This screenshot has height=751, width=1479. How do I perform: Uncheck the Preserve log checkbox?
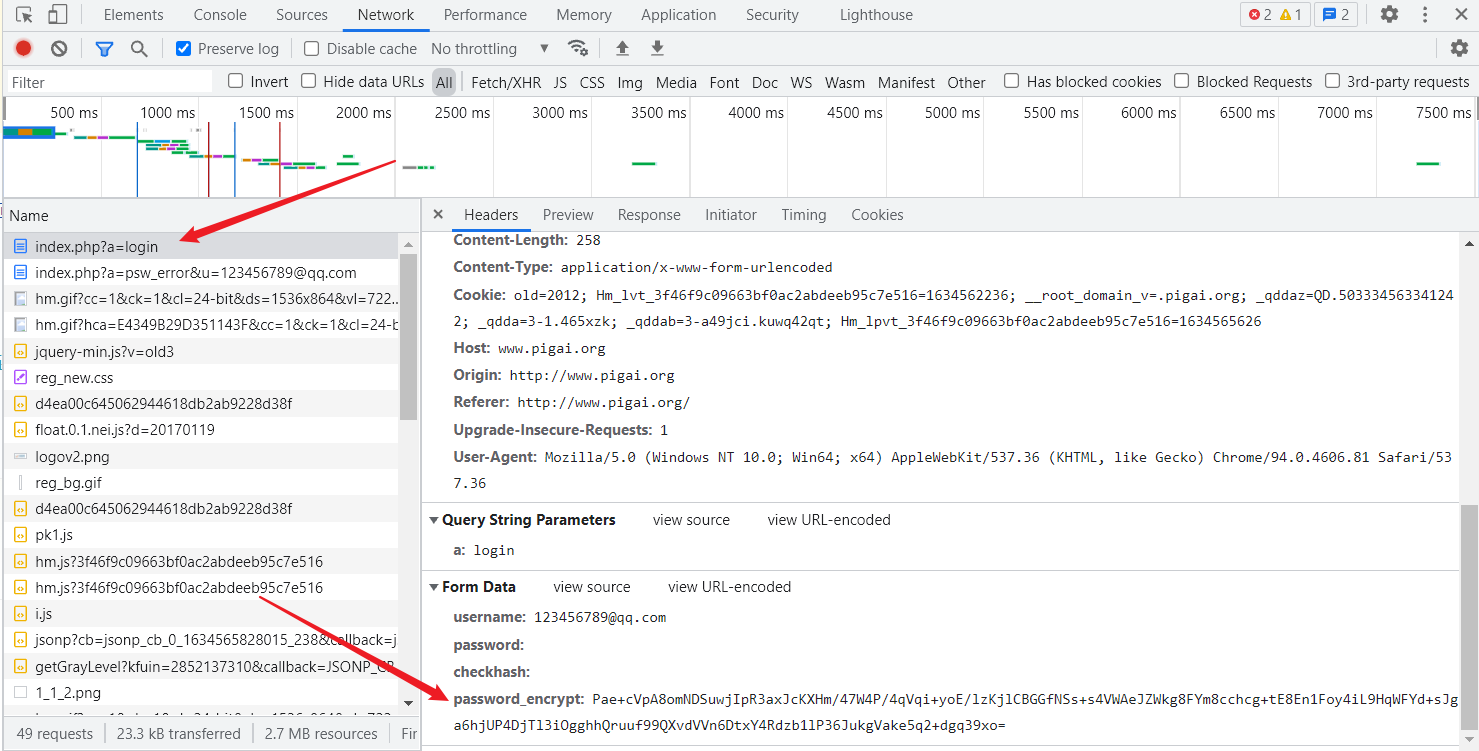click(181, 48)
